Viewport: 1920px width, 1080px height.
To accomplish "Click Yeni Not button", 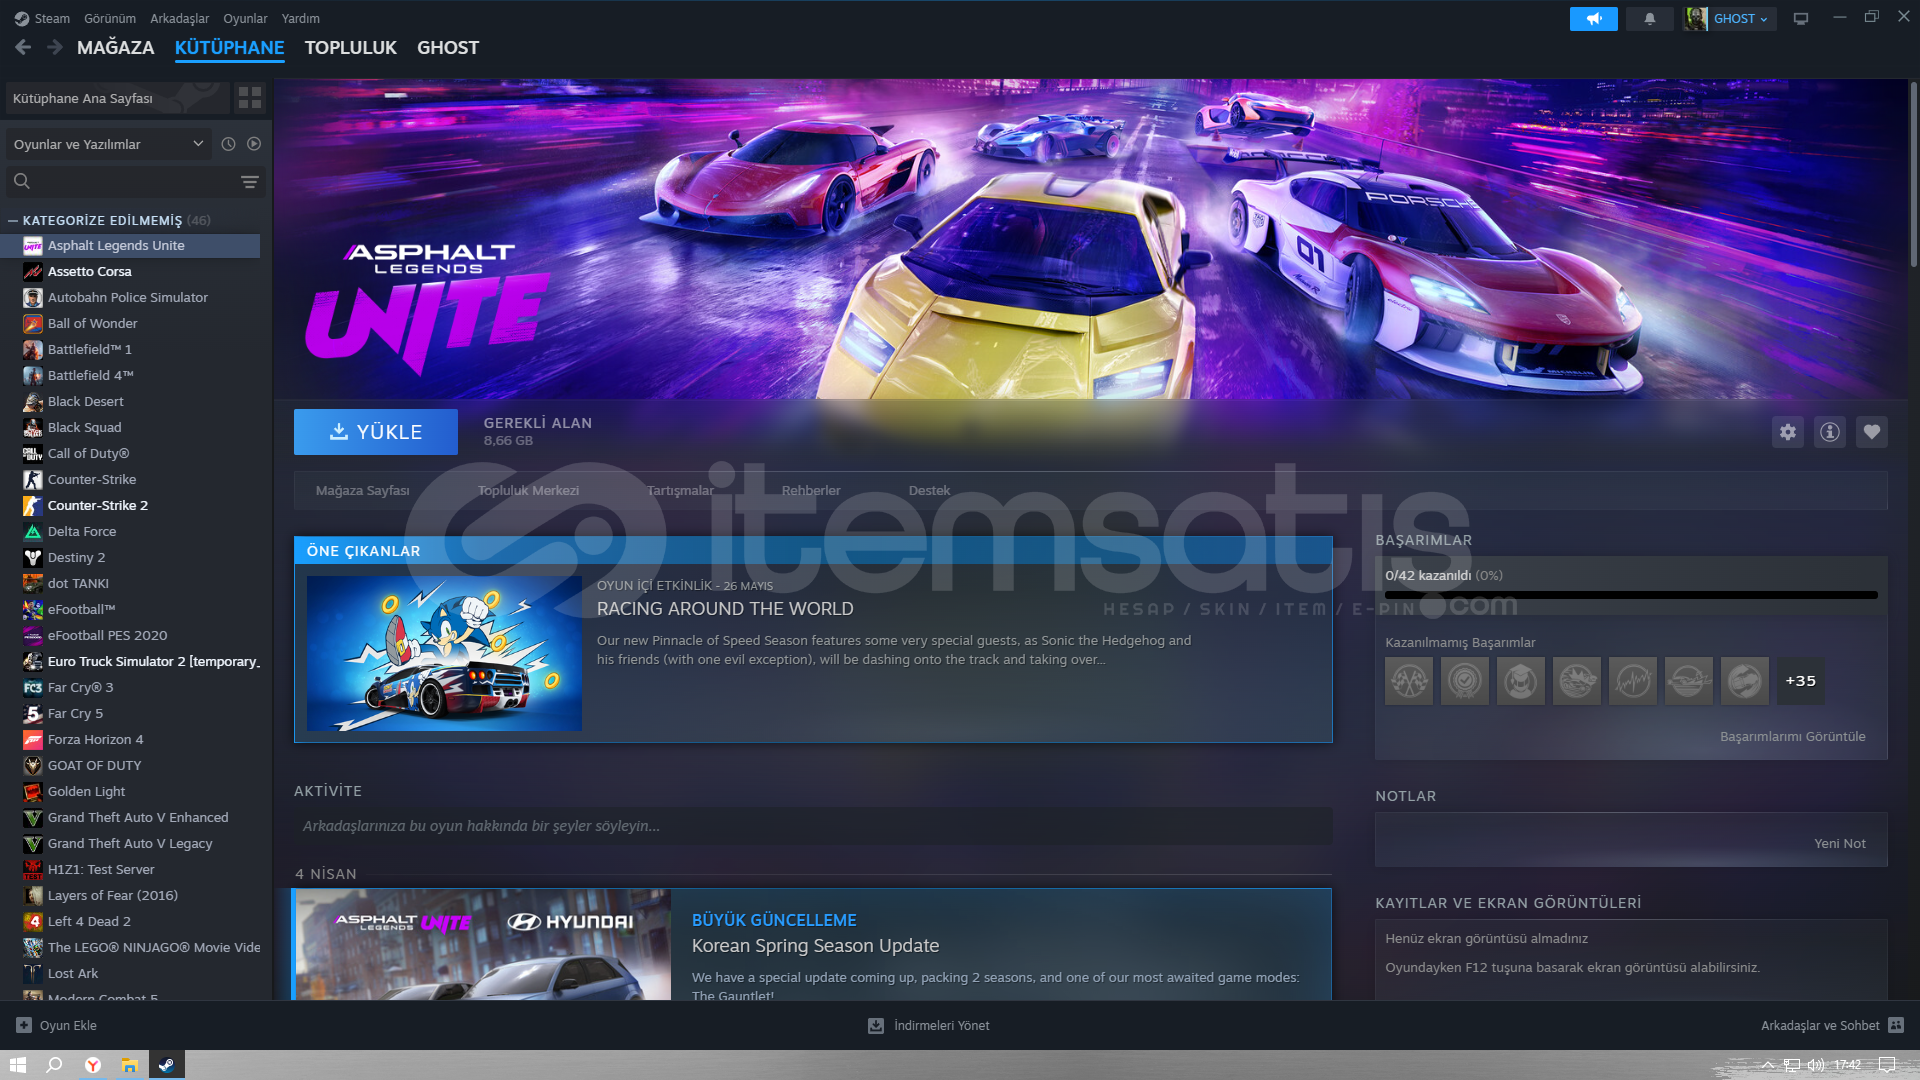I will coord(1839,843).
